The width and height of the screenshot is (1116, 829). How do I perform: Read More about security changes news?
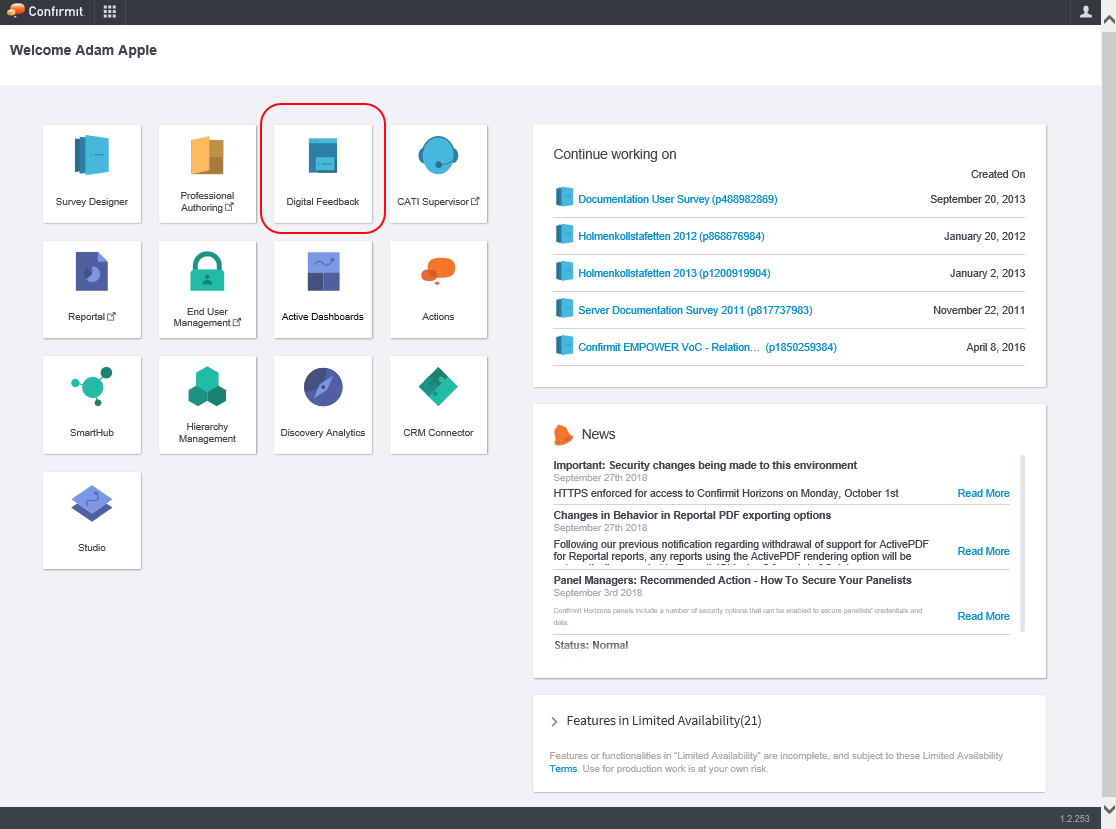click(x=983, y=493)
